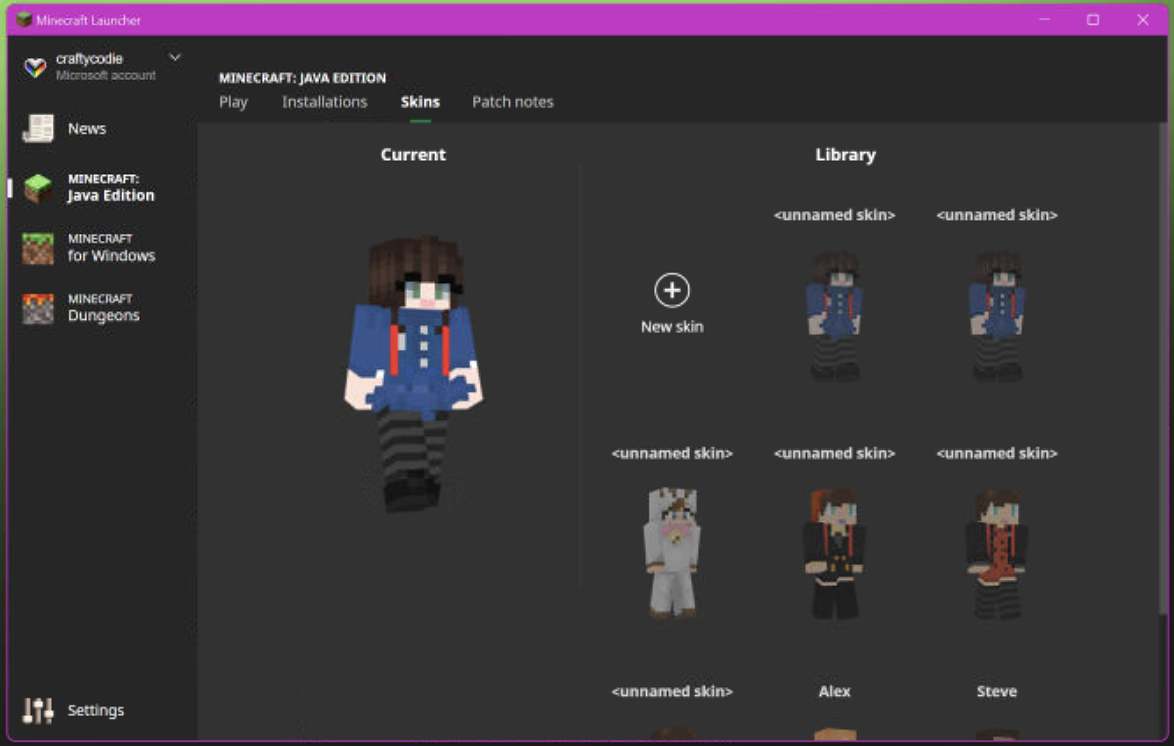
Task: Select the Skins tab
Action: click(420, 102)
